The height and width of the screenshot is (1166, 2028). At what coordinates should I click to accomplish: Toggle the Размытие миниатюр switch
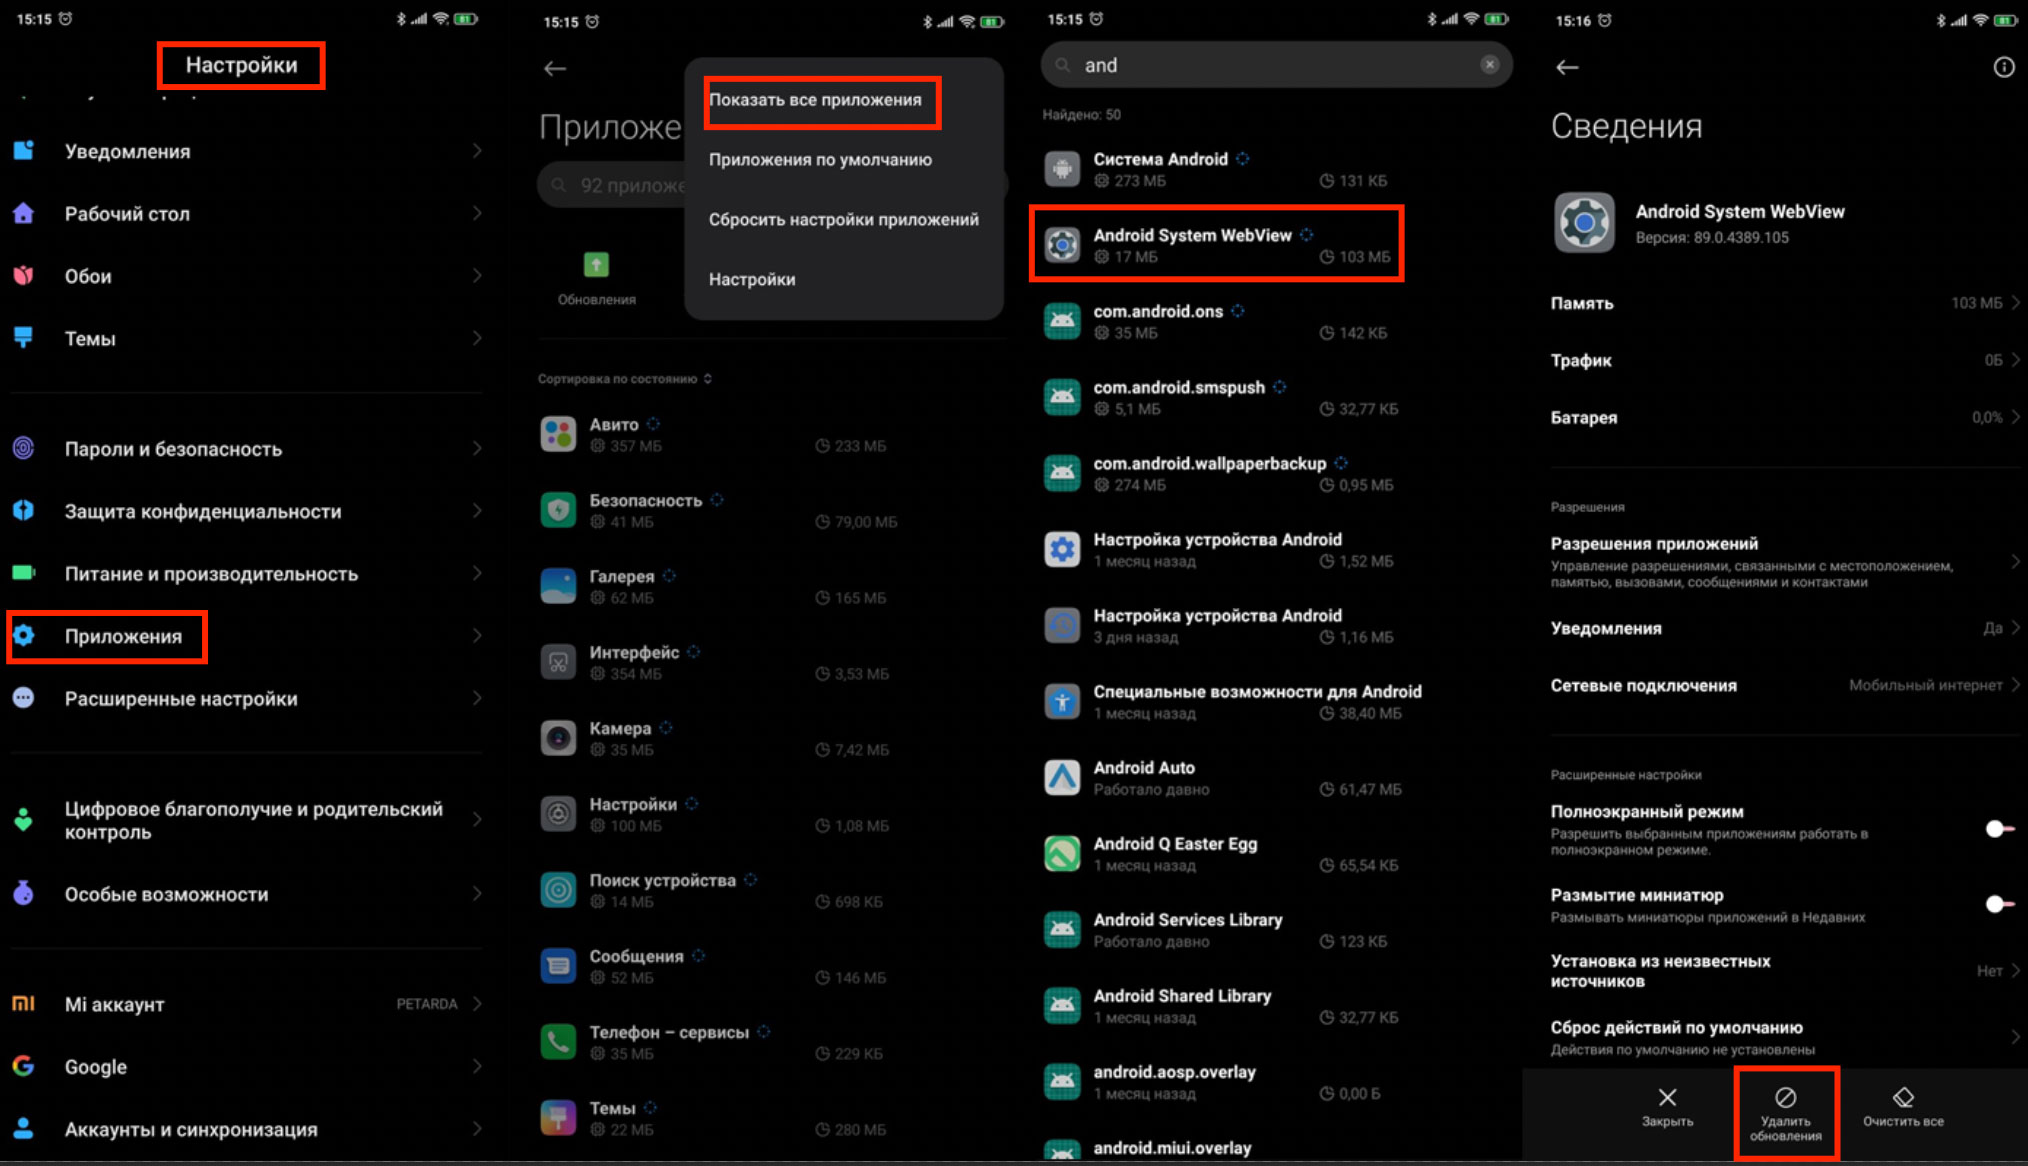pyautogui.click(x=1998, y=904)
